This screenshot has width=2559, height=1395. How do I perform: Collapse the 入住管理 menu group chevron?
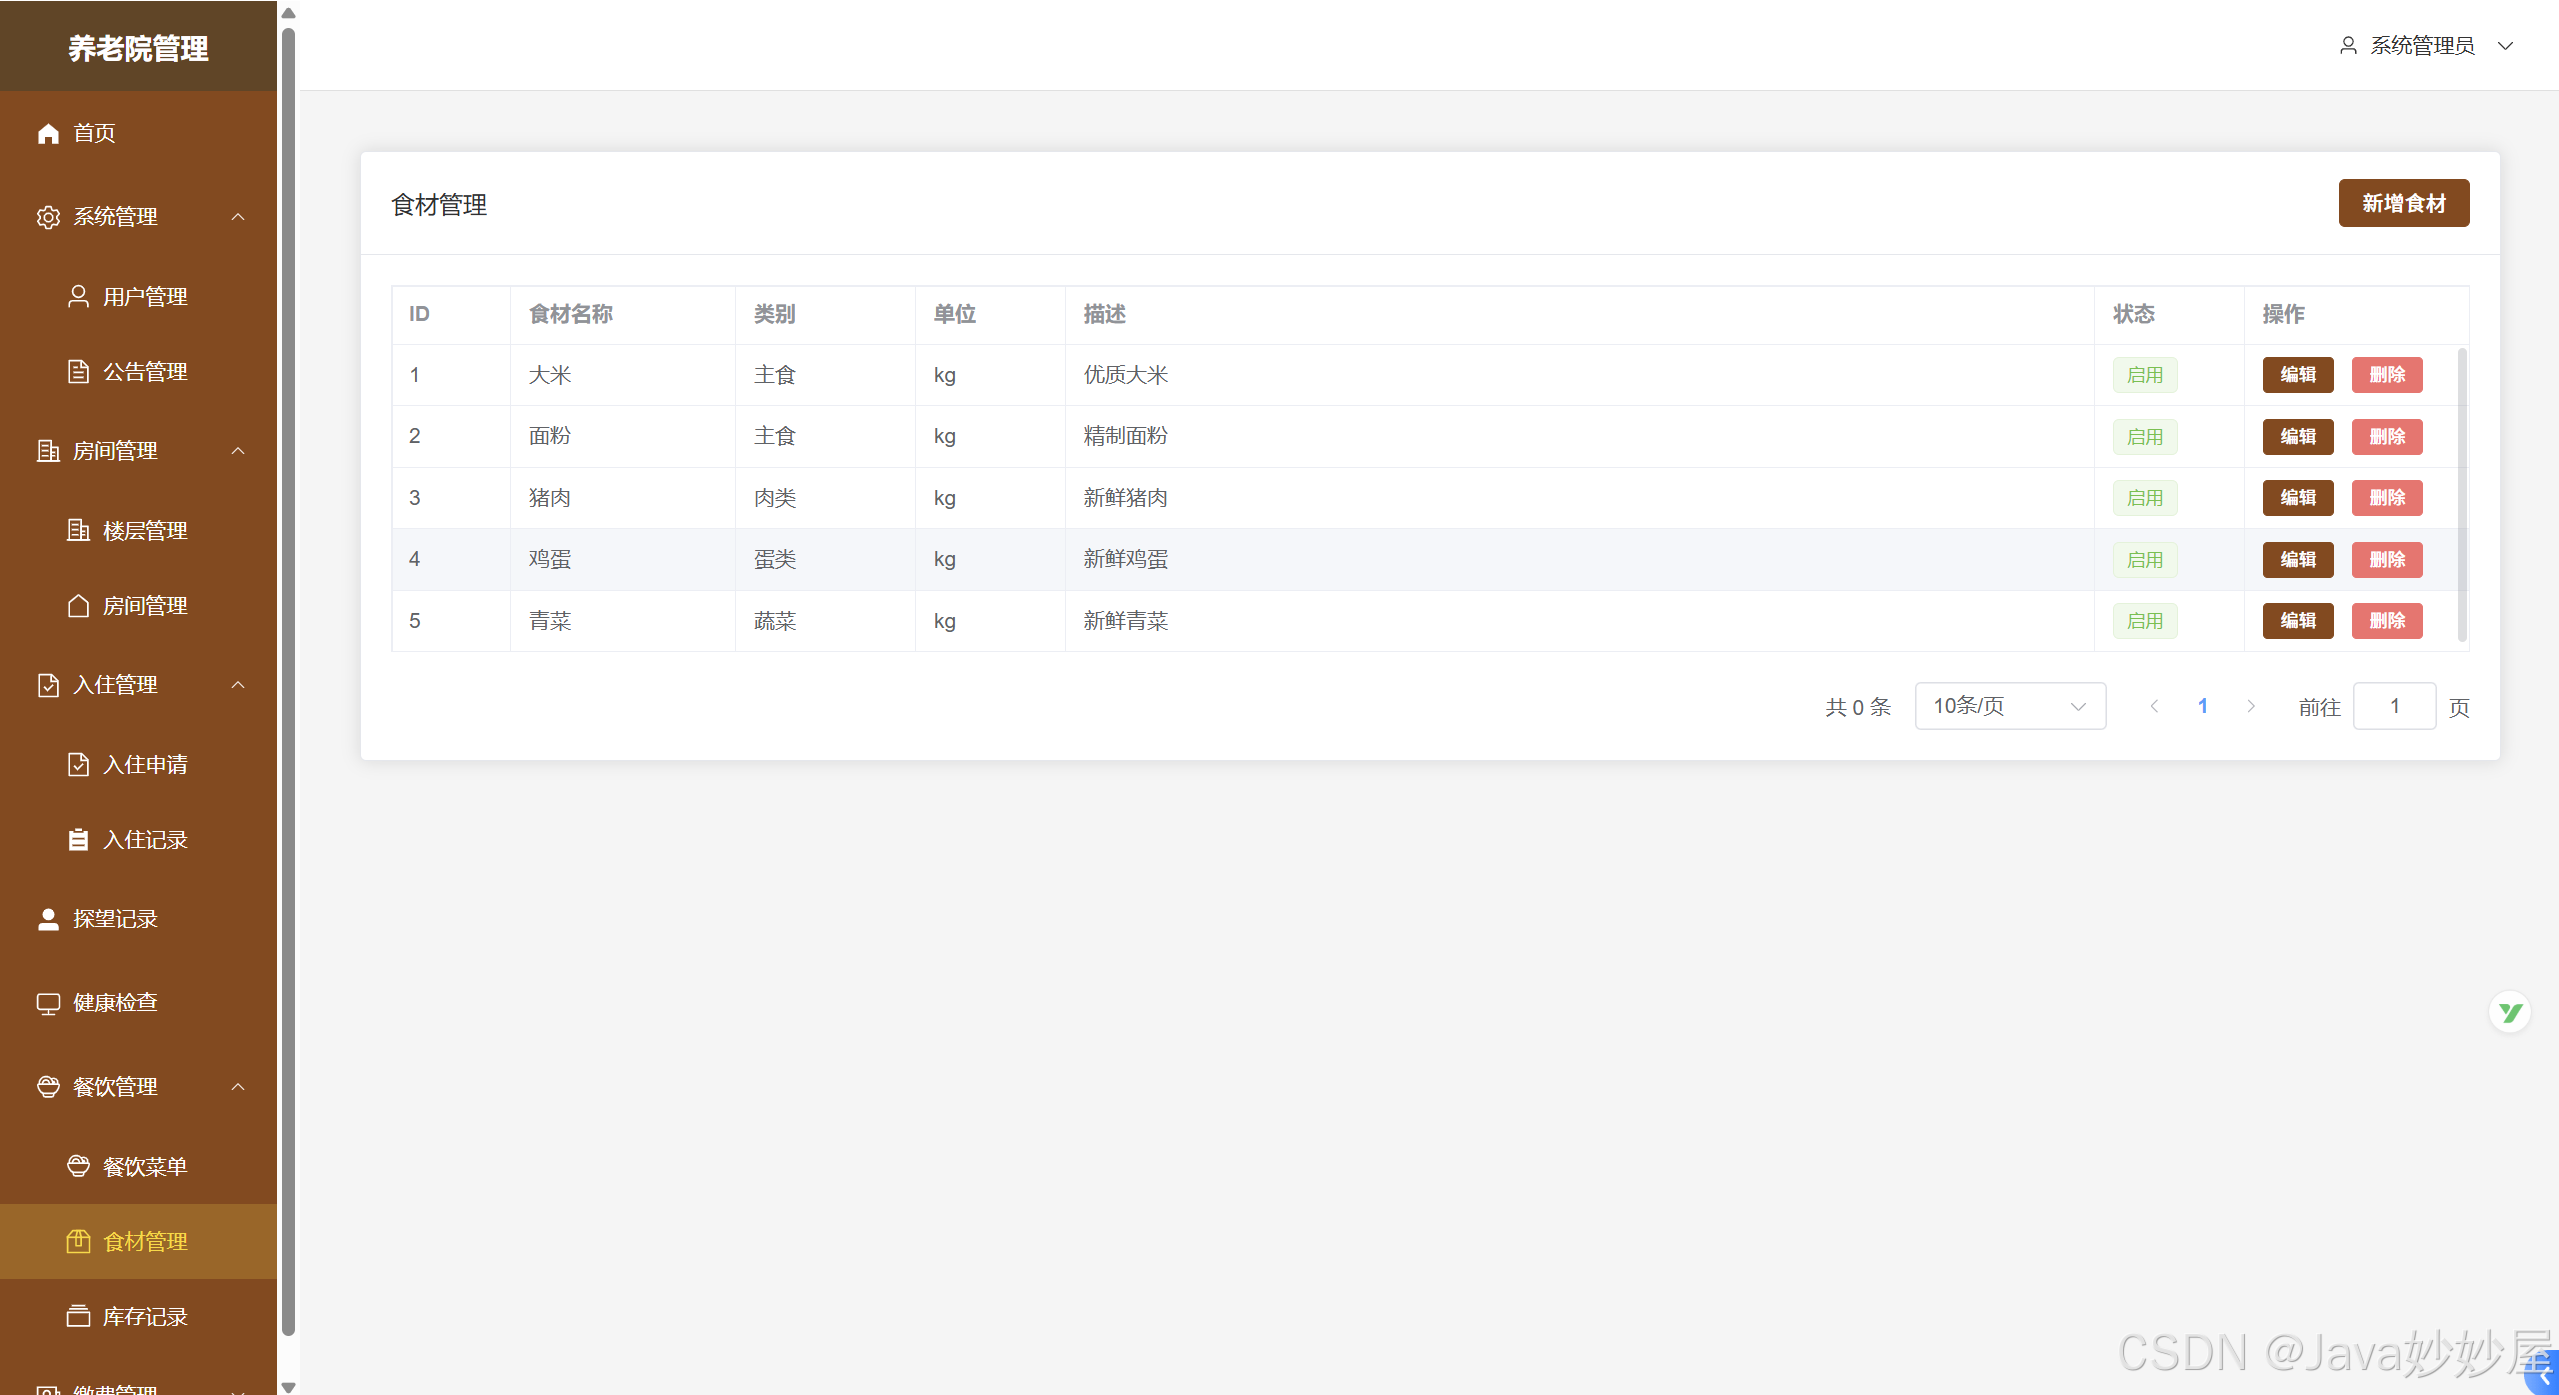238,685
